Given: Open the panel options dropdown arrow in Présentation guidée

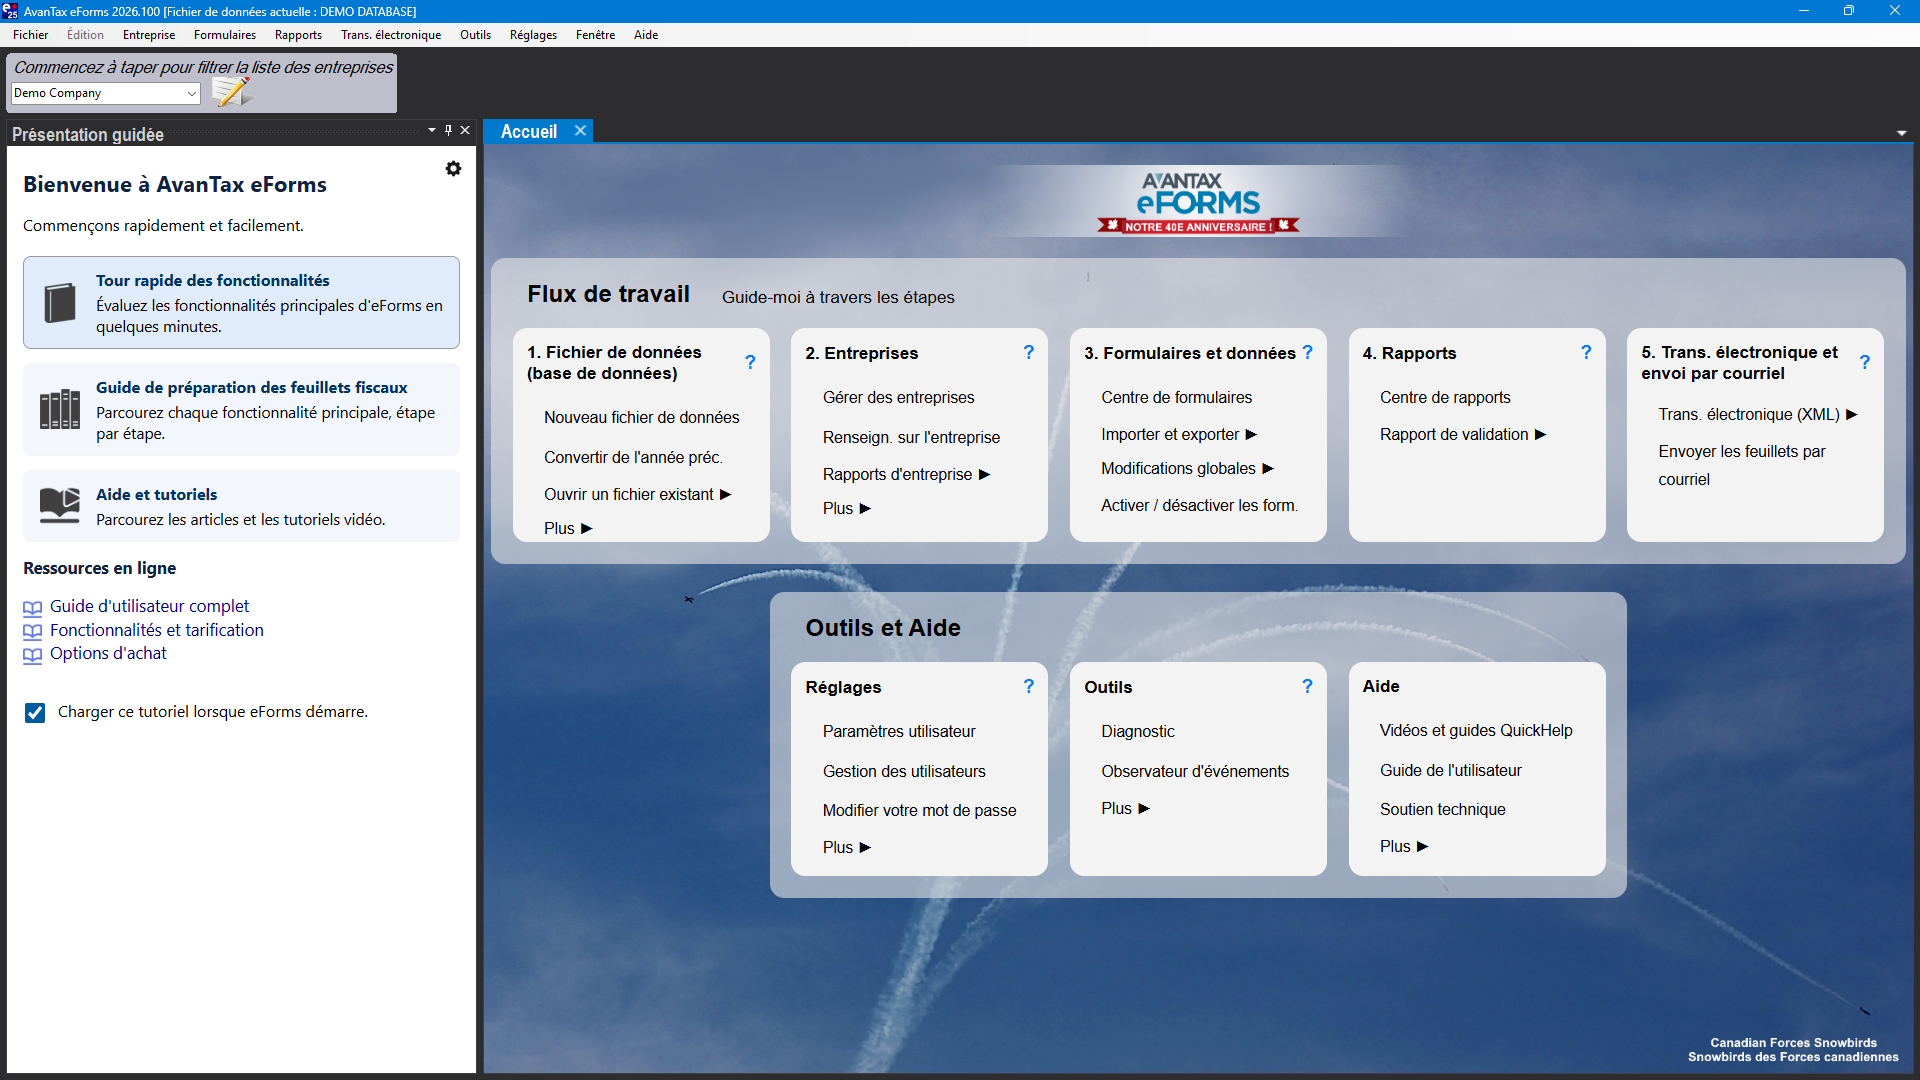Looking at the screenshot, I should (x=432, y=130).
